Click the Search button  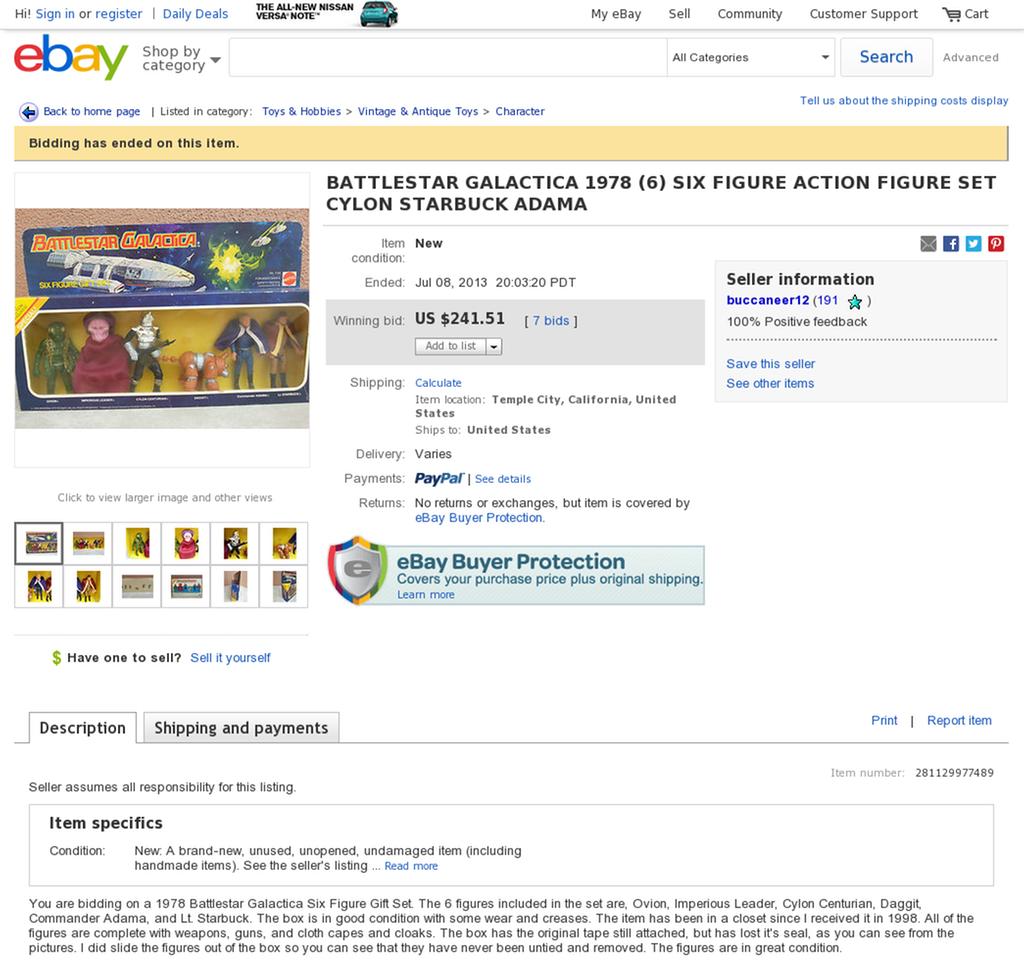(886, 57)
